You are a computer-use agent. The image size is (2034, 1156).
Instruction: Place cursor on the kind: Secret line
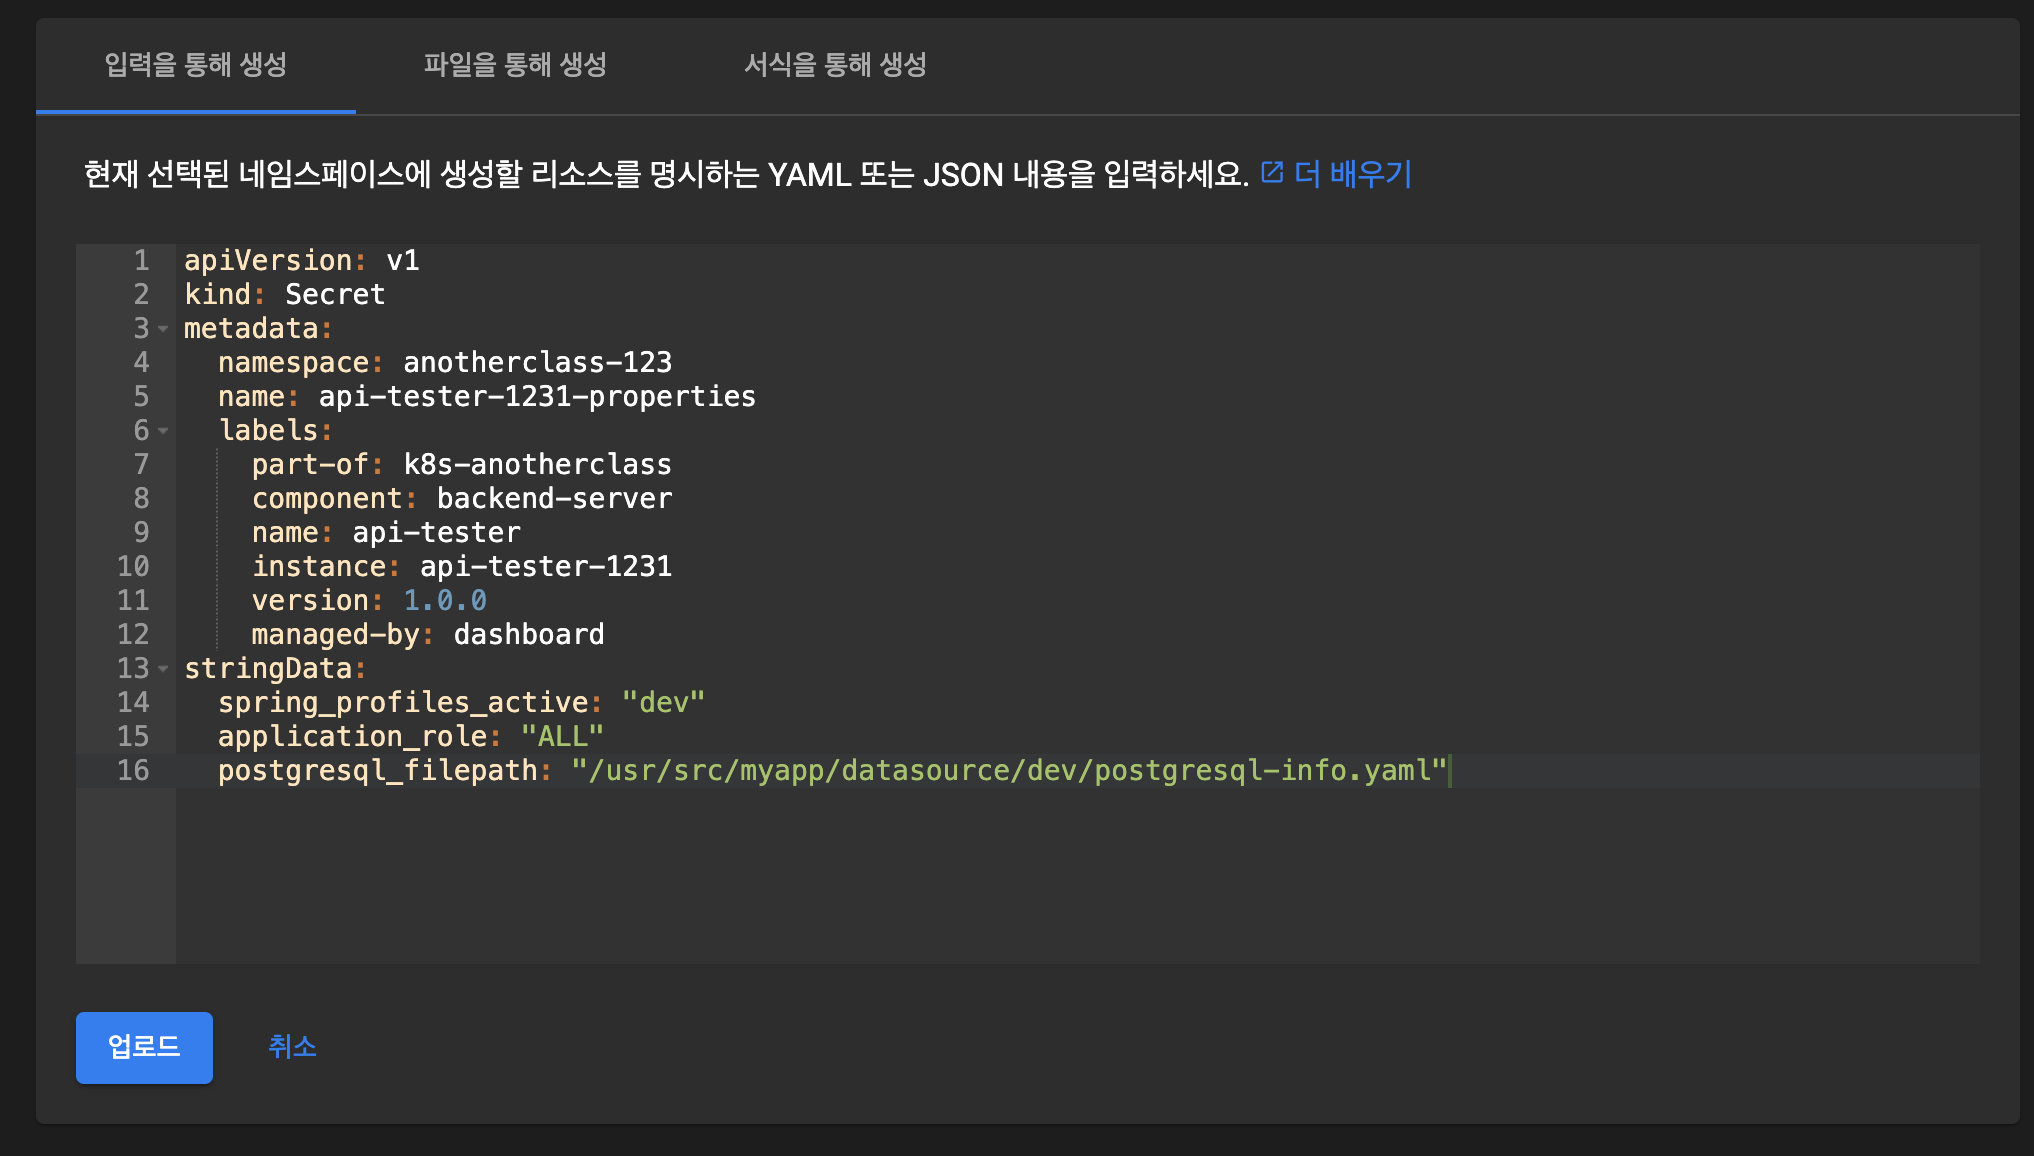point(334,295)
